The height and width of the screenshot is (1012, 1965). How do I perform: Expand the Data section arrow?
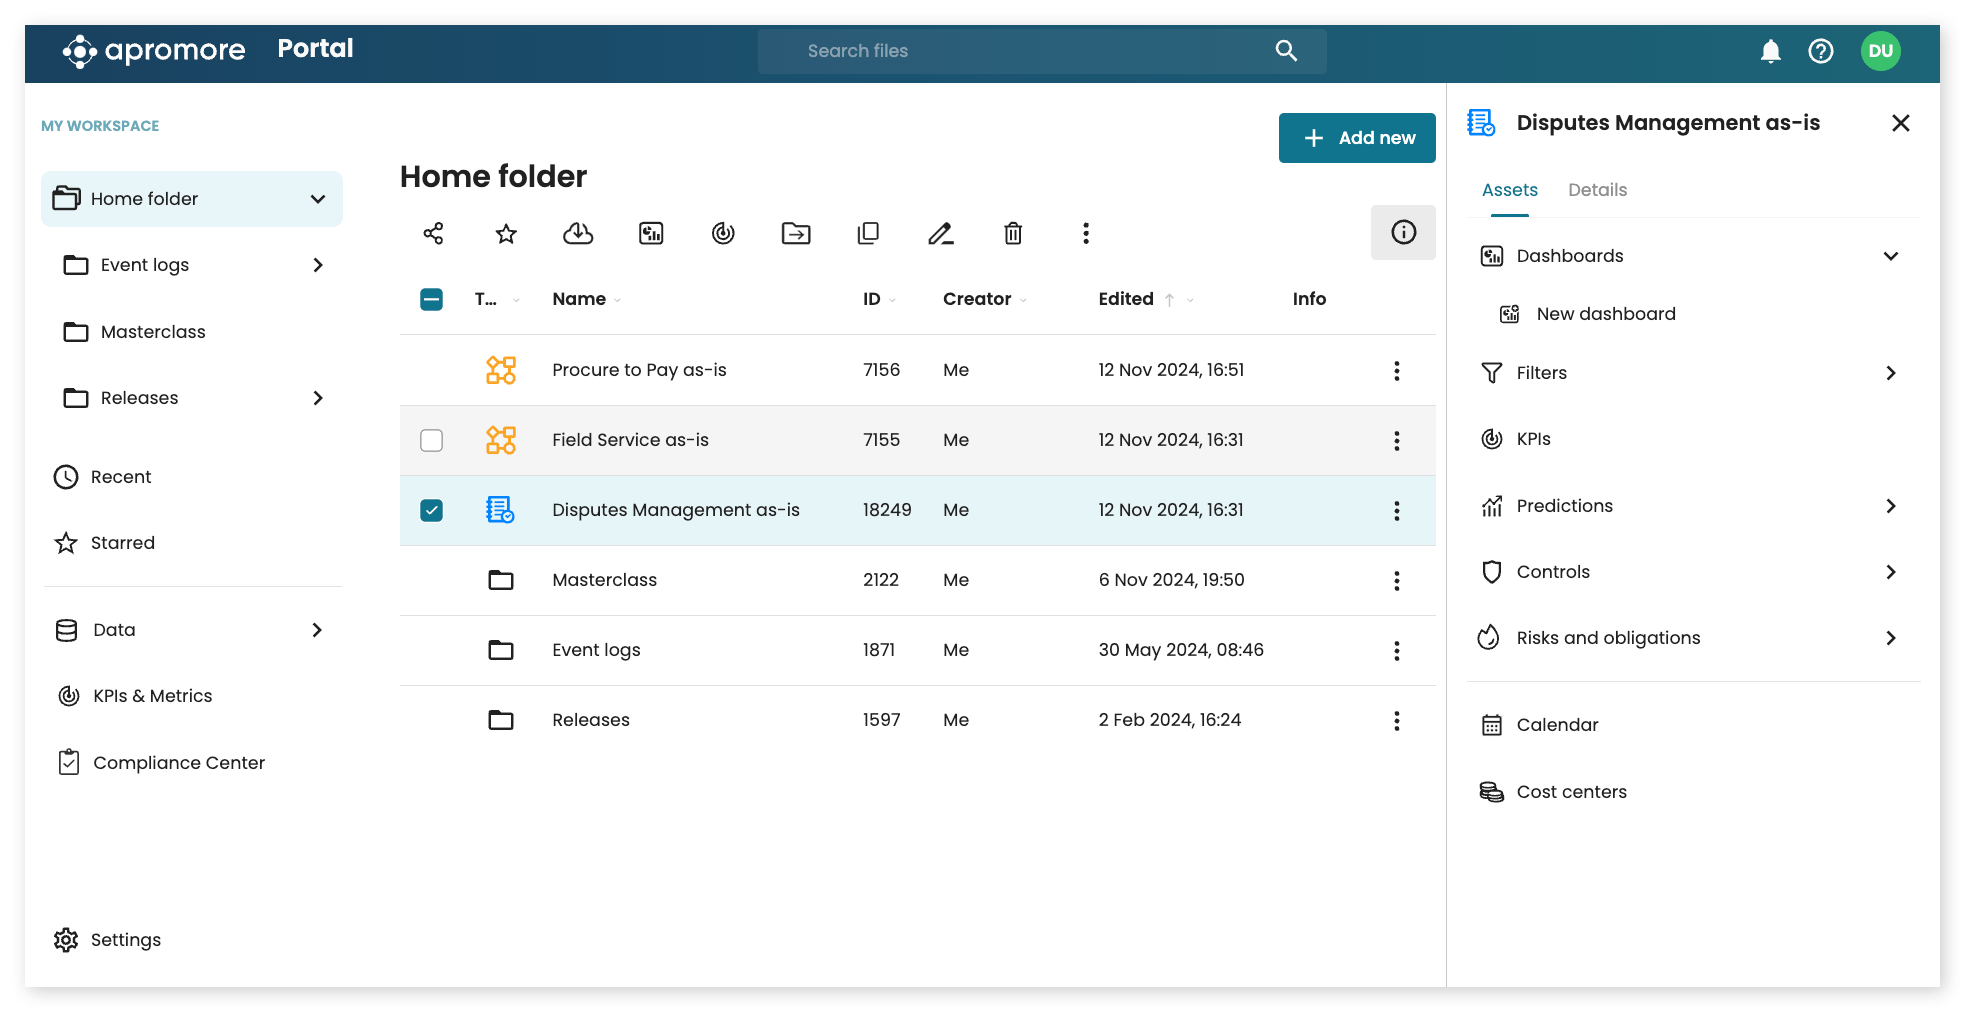[317, 630]
